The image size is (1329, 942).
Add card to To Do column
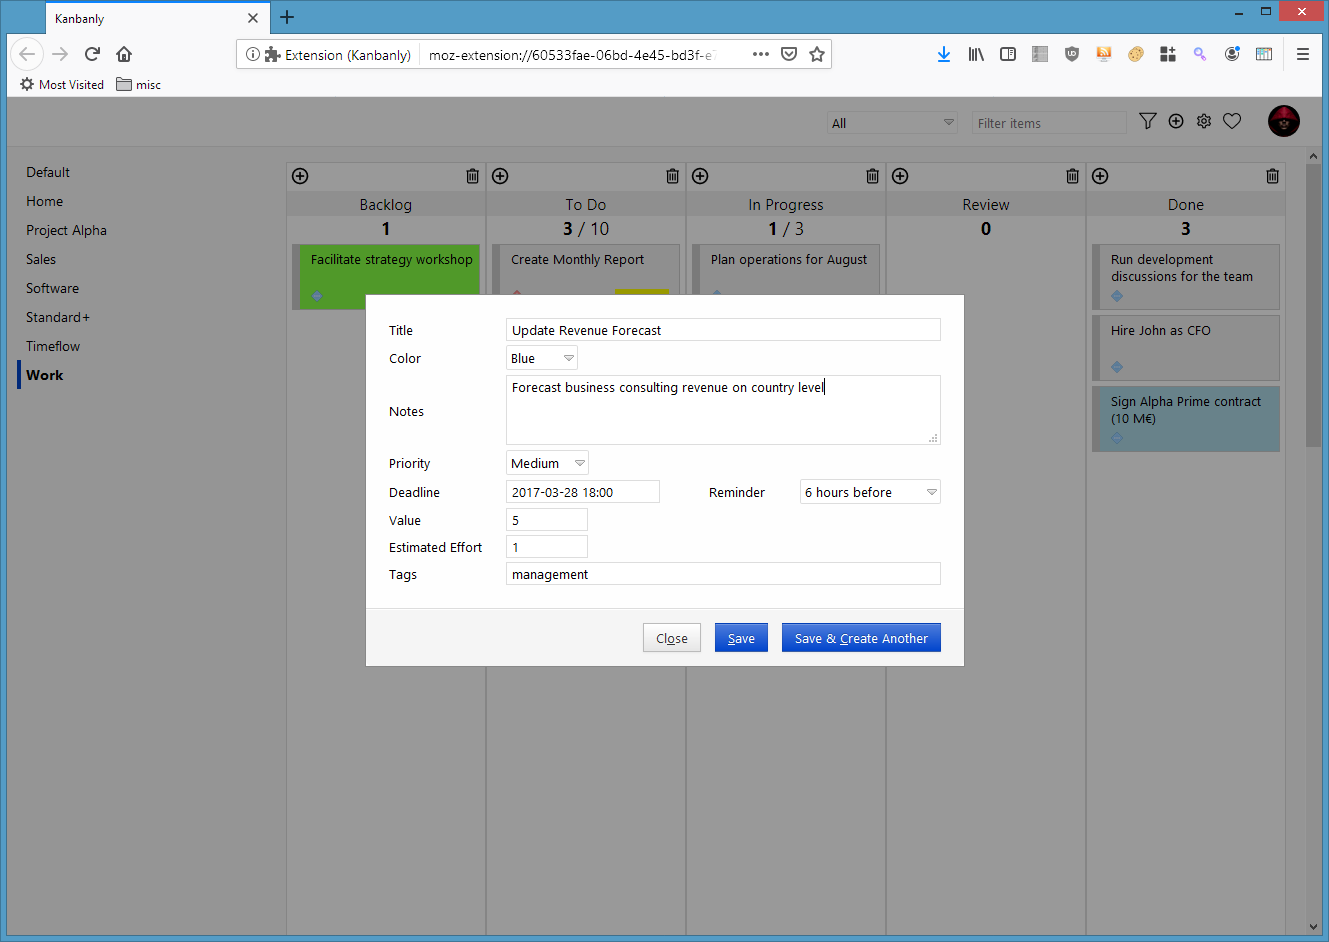point(500,176)
